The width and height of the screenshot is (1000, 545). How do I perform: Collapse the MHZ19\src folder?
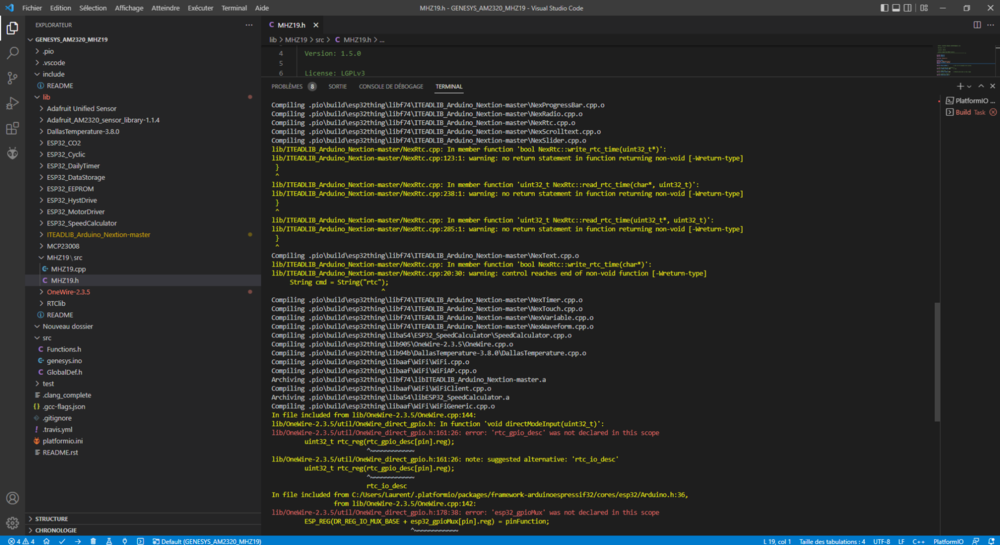[143, 258]
